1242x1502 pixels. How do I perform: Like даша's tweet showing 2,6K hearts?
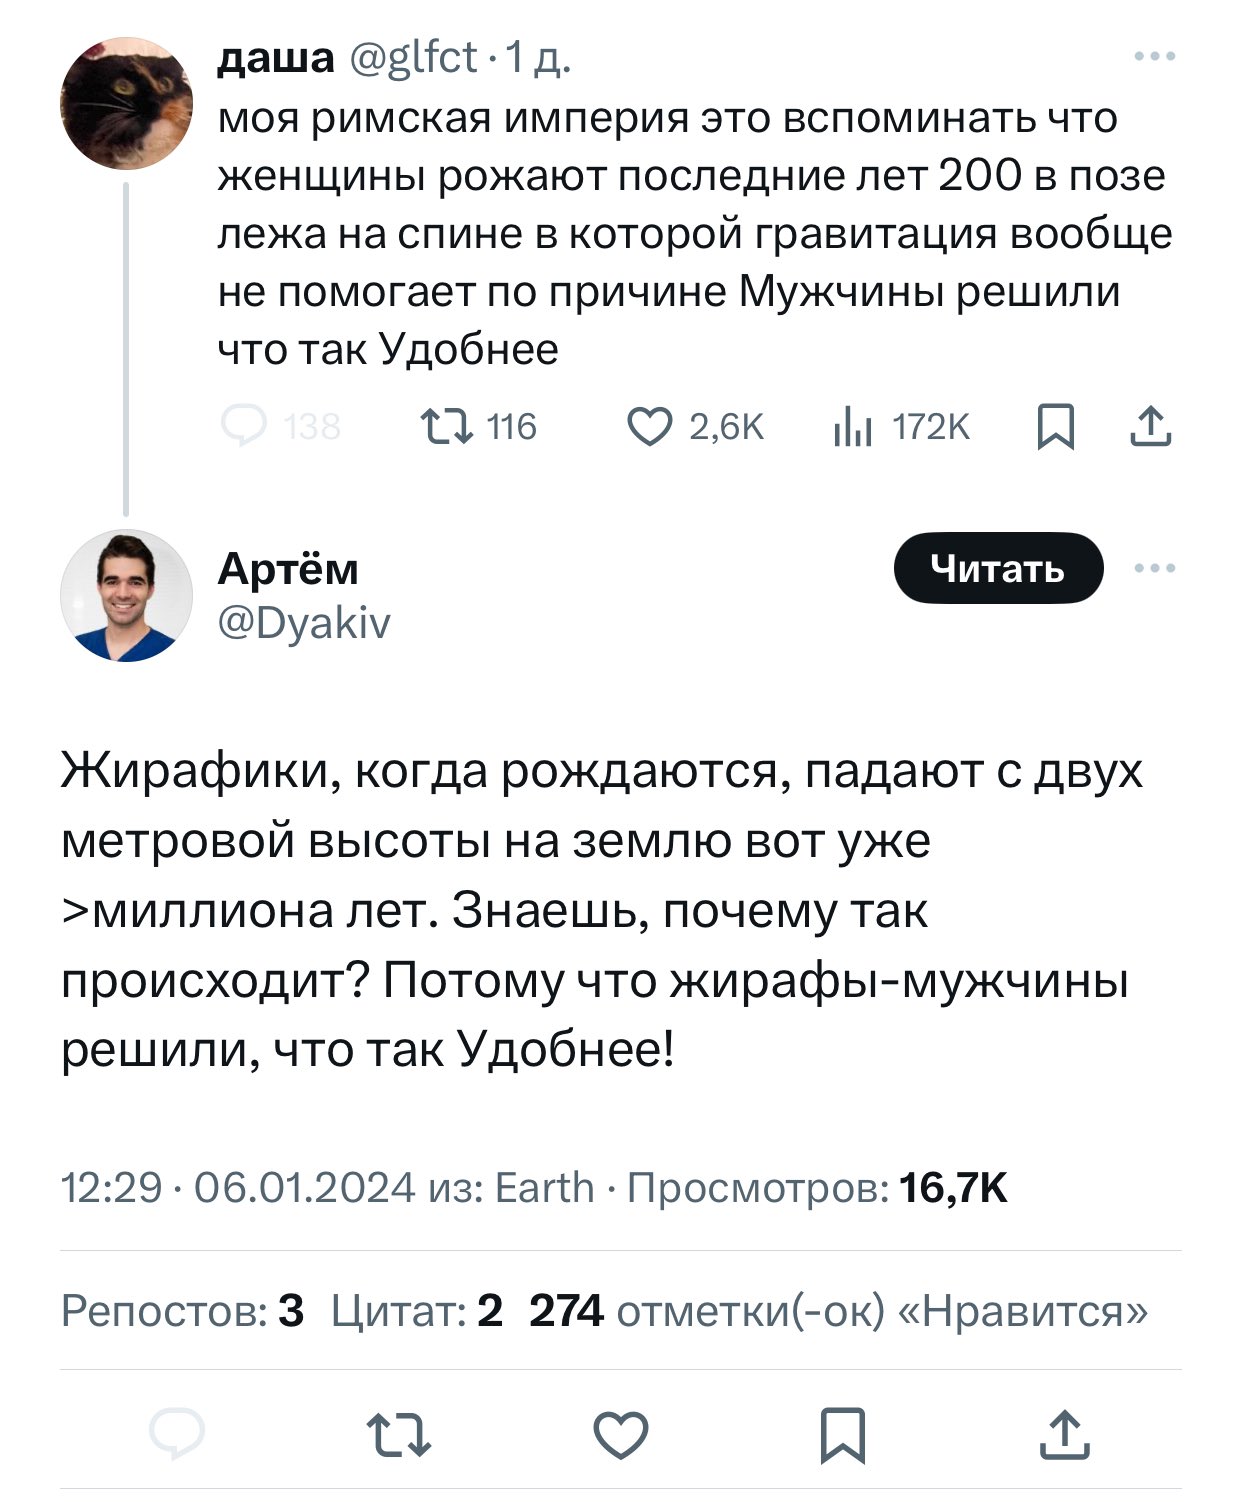[650, 427]
